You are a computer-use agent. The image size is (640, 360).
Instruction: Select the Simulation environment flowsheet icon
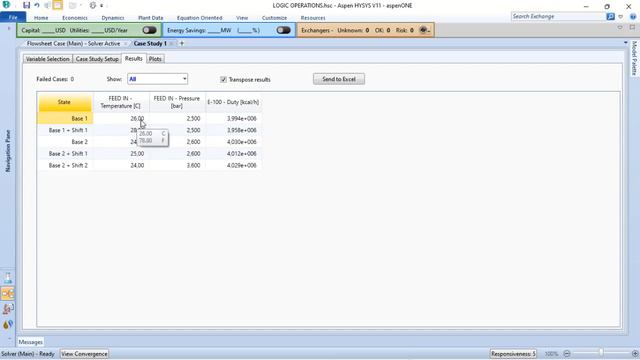click(x=8, y=293)
